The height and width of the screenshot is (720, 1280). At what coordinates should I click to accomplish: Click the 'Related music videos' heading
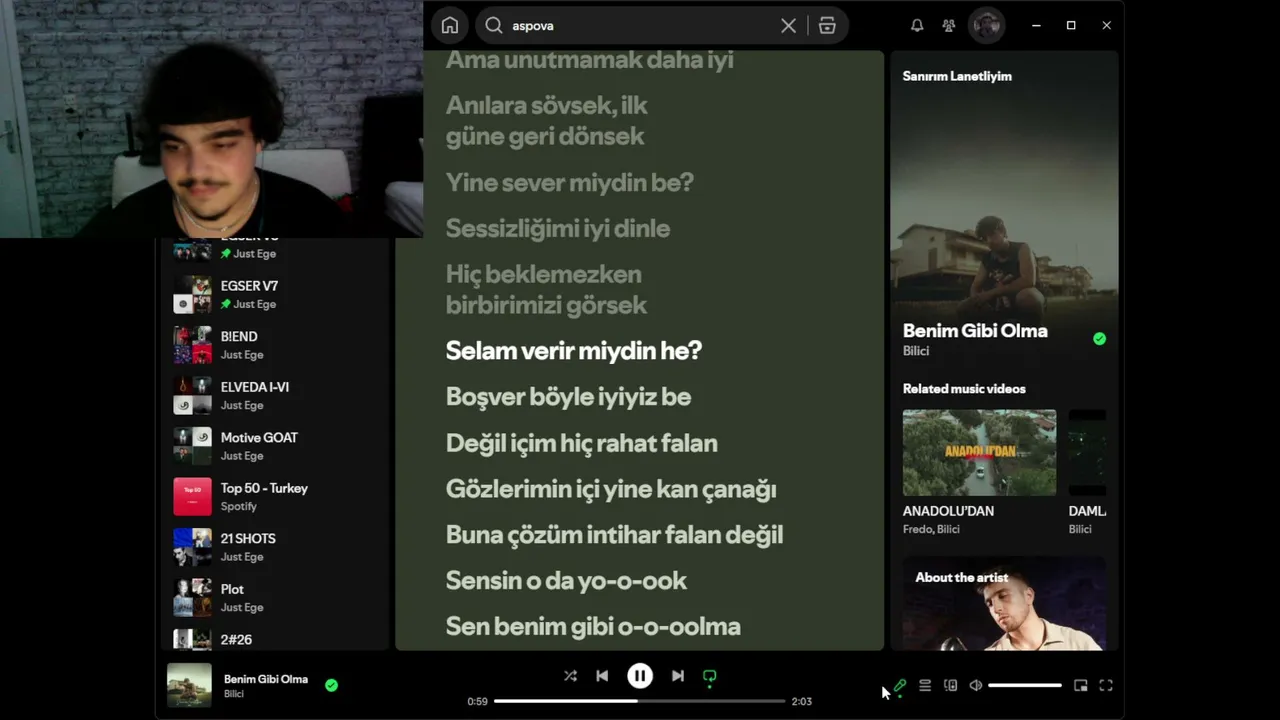[x=964, y=389]
